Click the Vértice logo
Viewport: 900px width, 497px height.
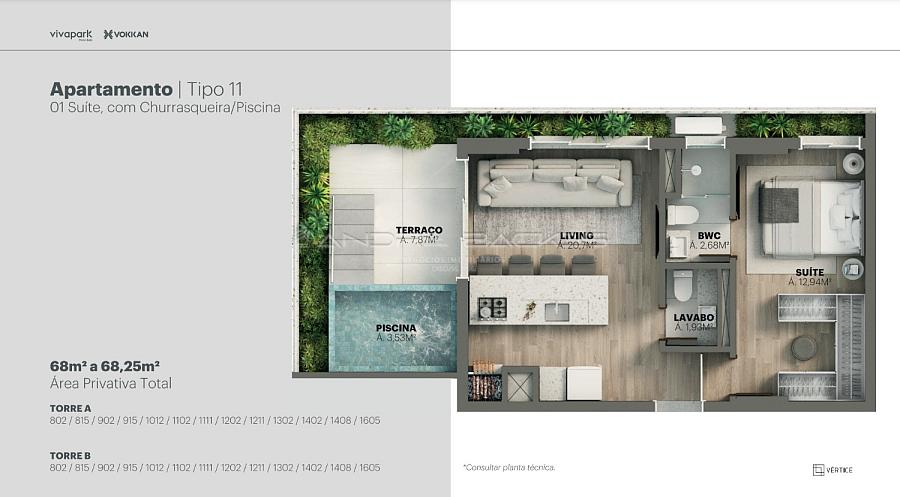click(833, 469)
